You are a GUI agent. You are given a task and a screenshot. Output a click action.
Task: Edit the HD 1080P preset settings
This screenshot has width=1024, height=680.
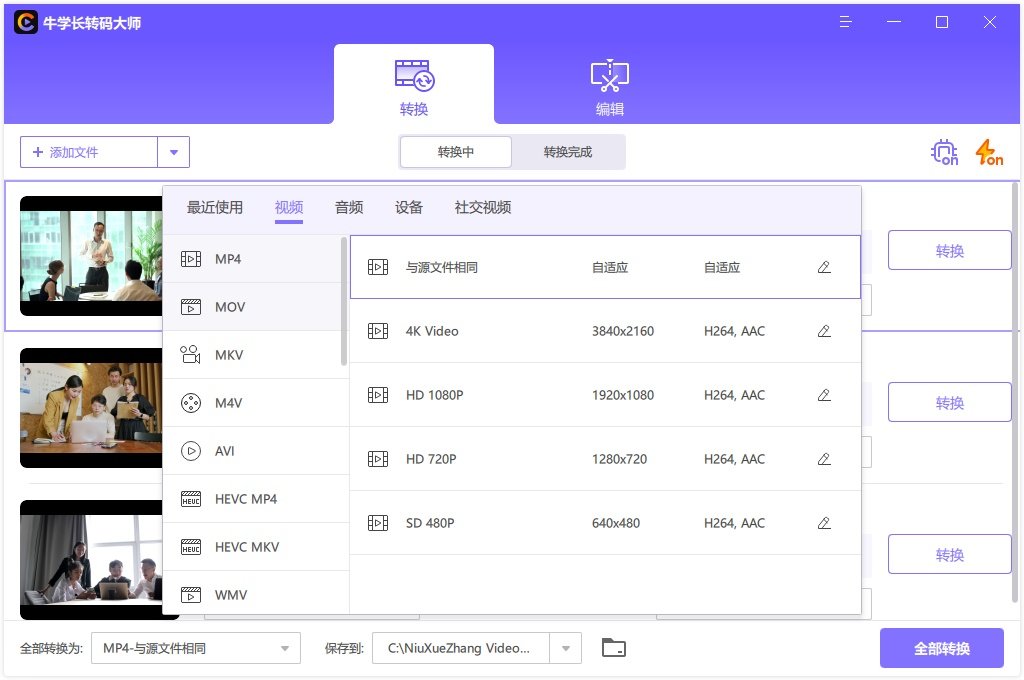click(x=823, y=394)
